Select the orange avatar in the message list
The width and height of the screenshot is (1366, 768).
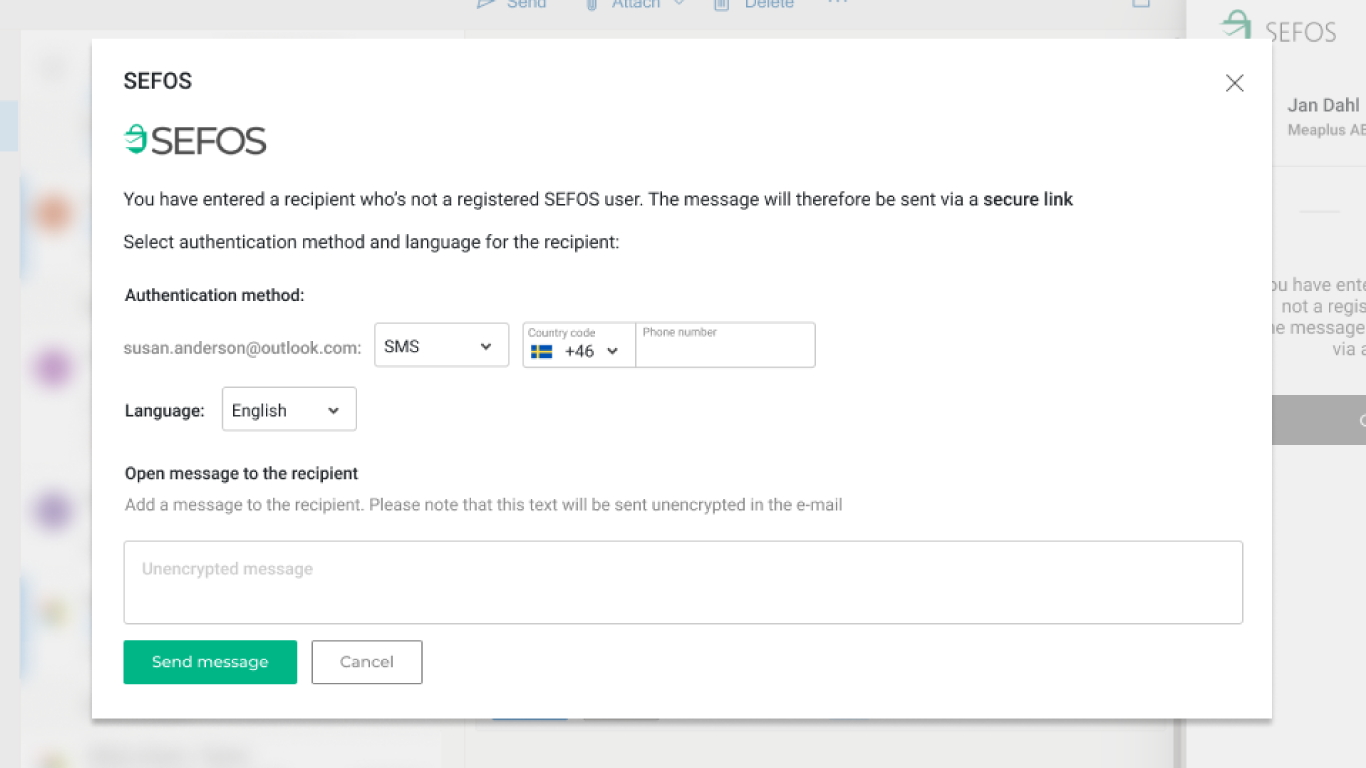click(53, 213)
